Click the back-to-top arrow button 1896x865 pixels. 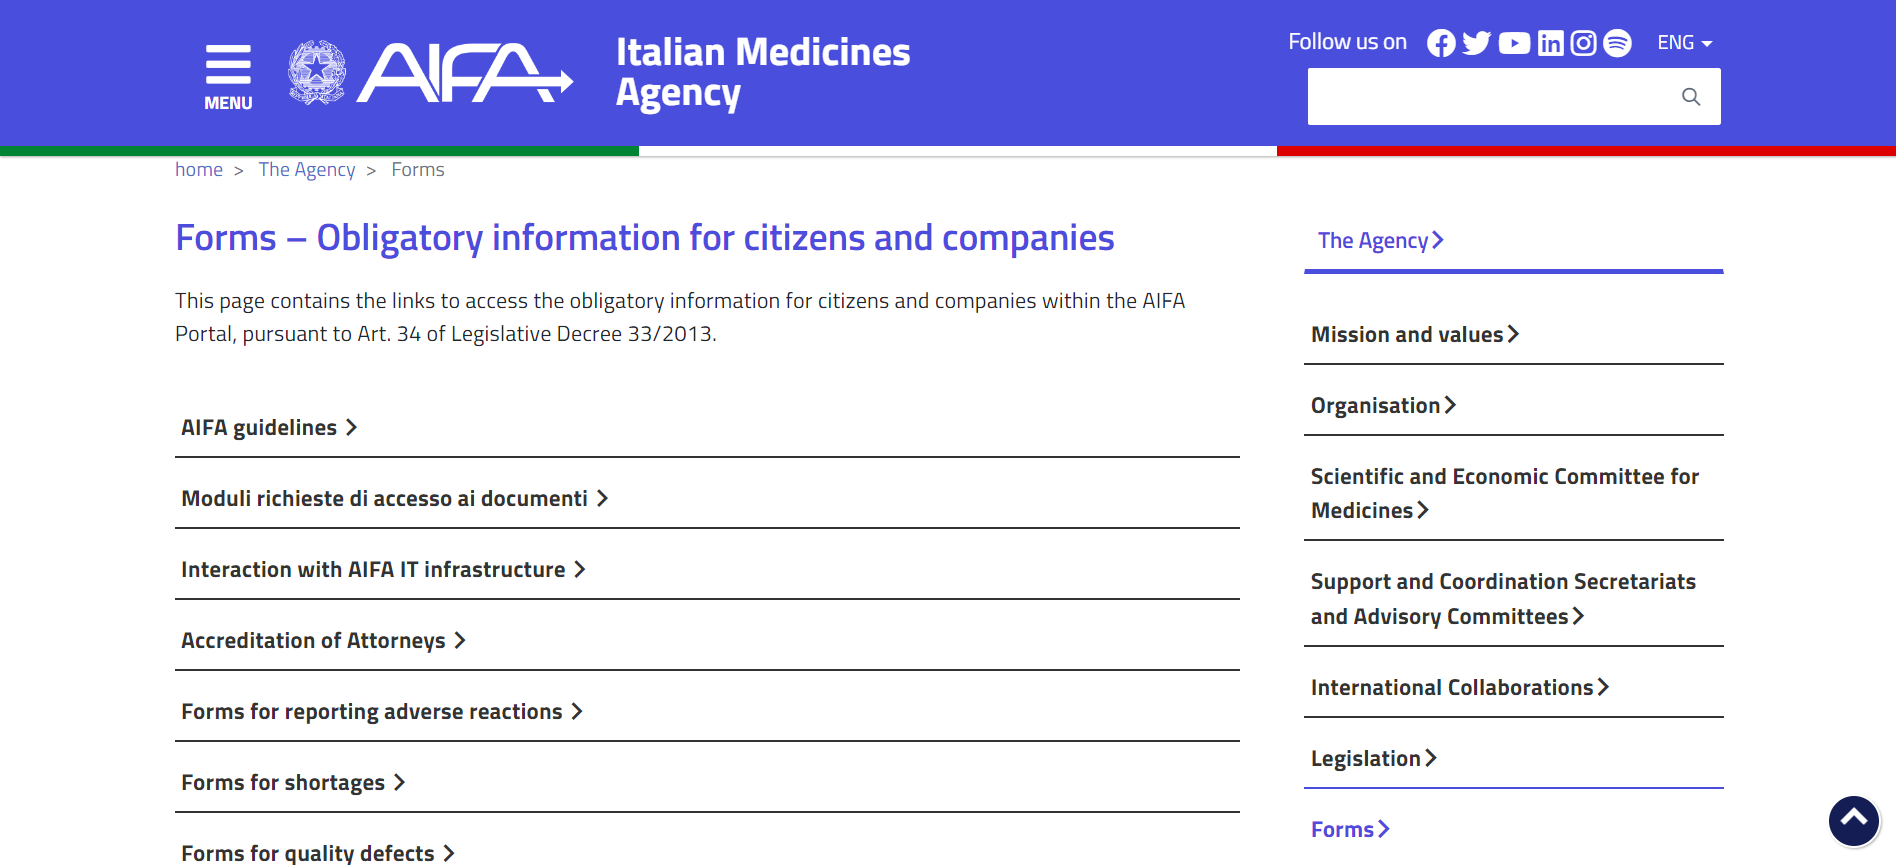(1854, 821)
